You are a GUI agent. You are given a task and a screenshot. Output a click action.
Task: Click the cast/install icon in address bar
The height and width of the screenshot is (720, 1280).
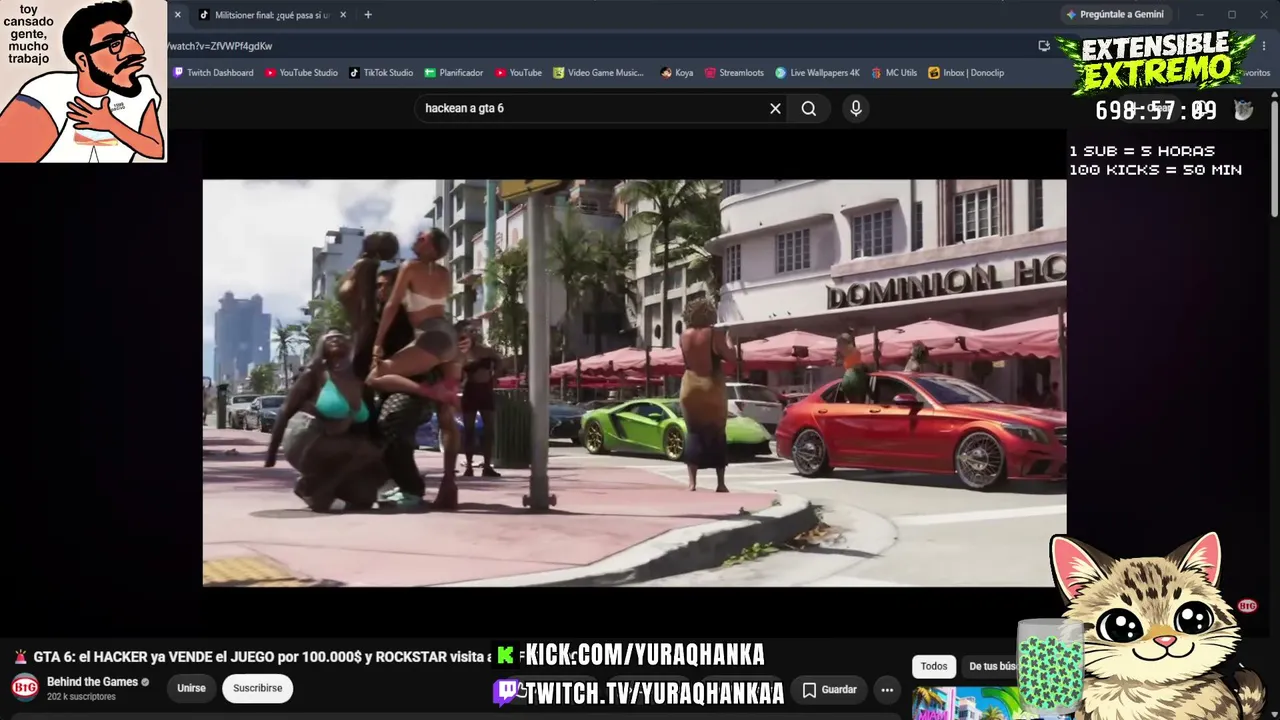[x=1044, y=46]
